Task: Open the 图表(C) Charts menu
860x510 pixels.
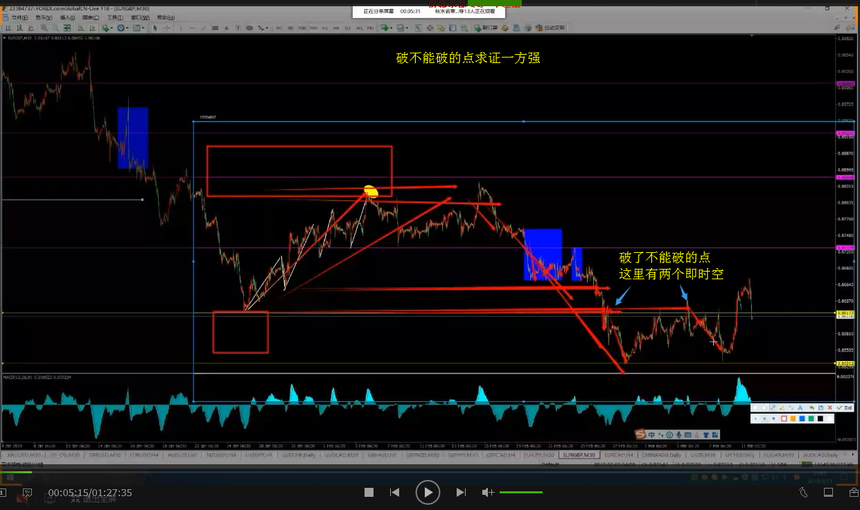Action: coord(91,18)
